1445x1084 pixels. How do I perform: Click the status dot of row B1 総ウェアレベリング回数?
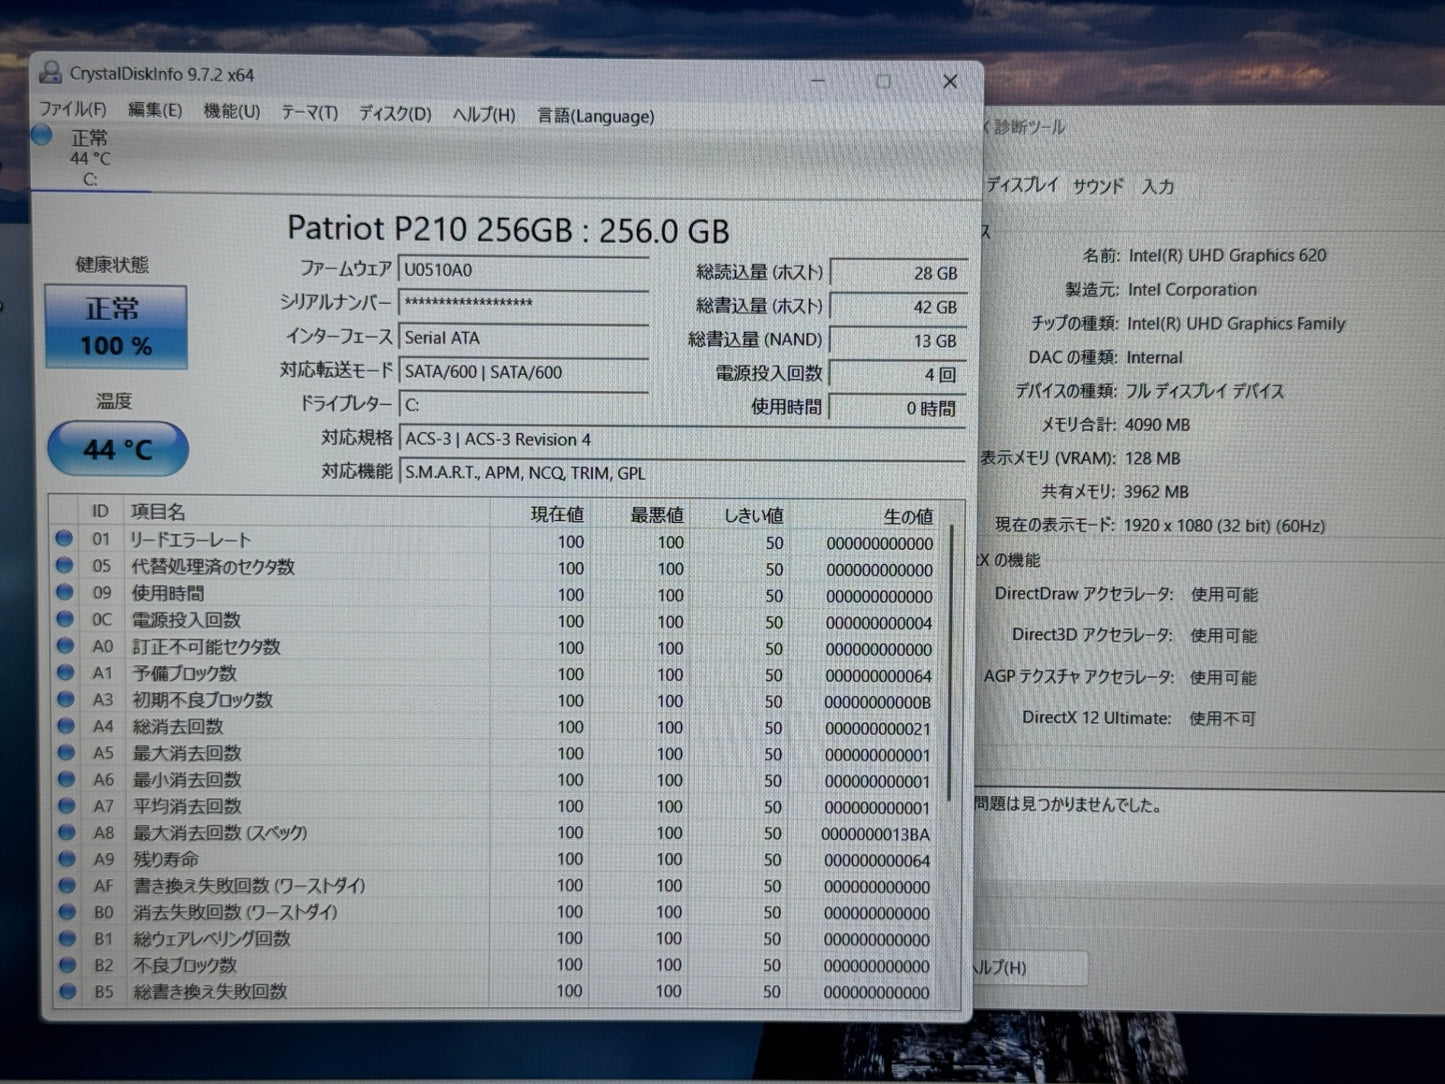(67, 938)
